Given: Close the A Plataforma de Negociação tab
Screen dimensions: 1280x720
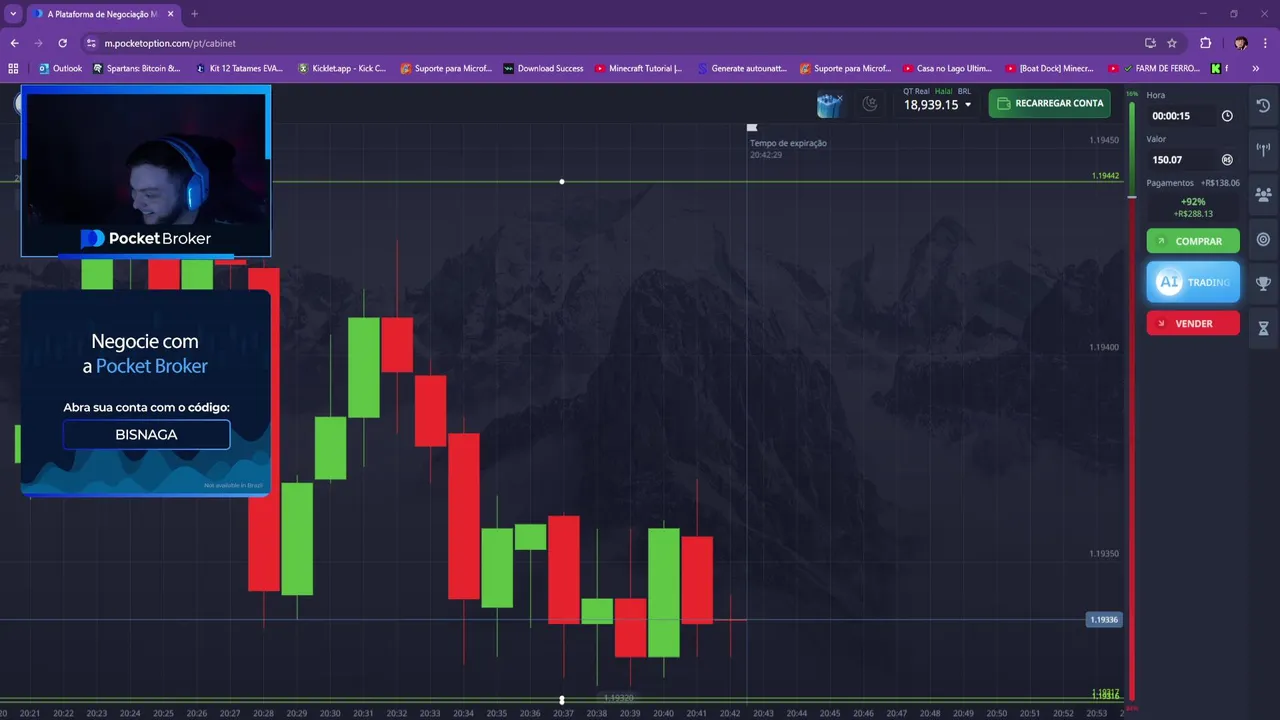Looking at the screenshot, I should (x=170, y=14).
